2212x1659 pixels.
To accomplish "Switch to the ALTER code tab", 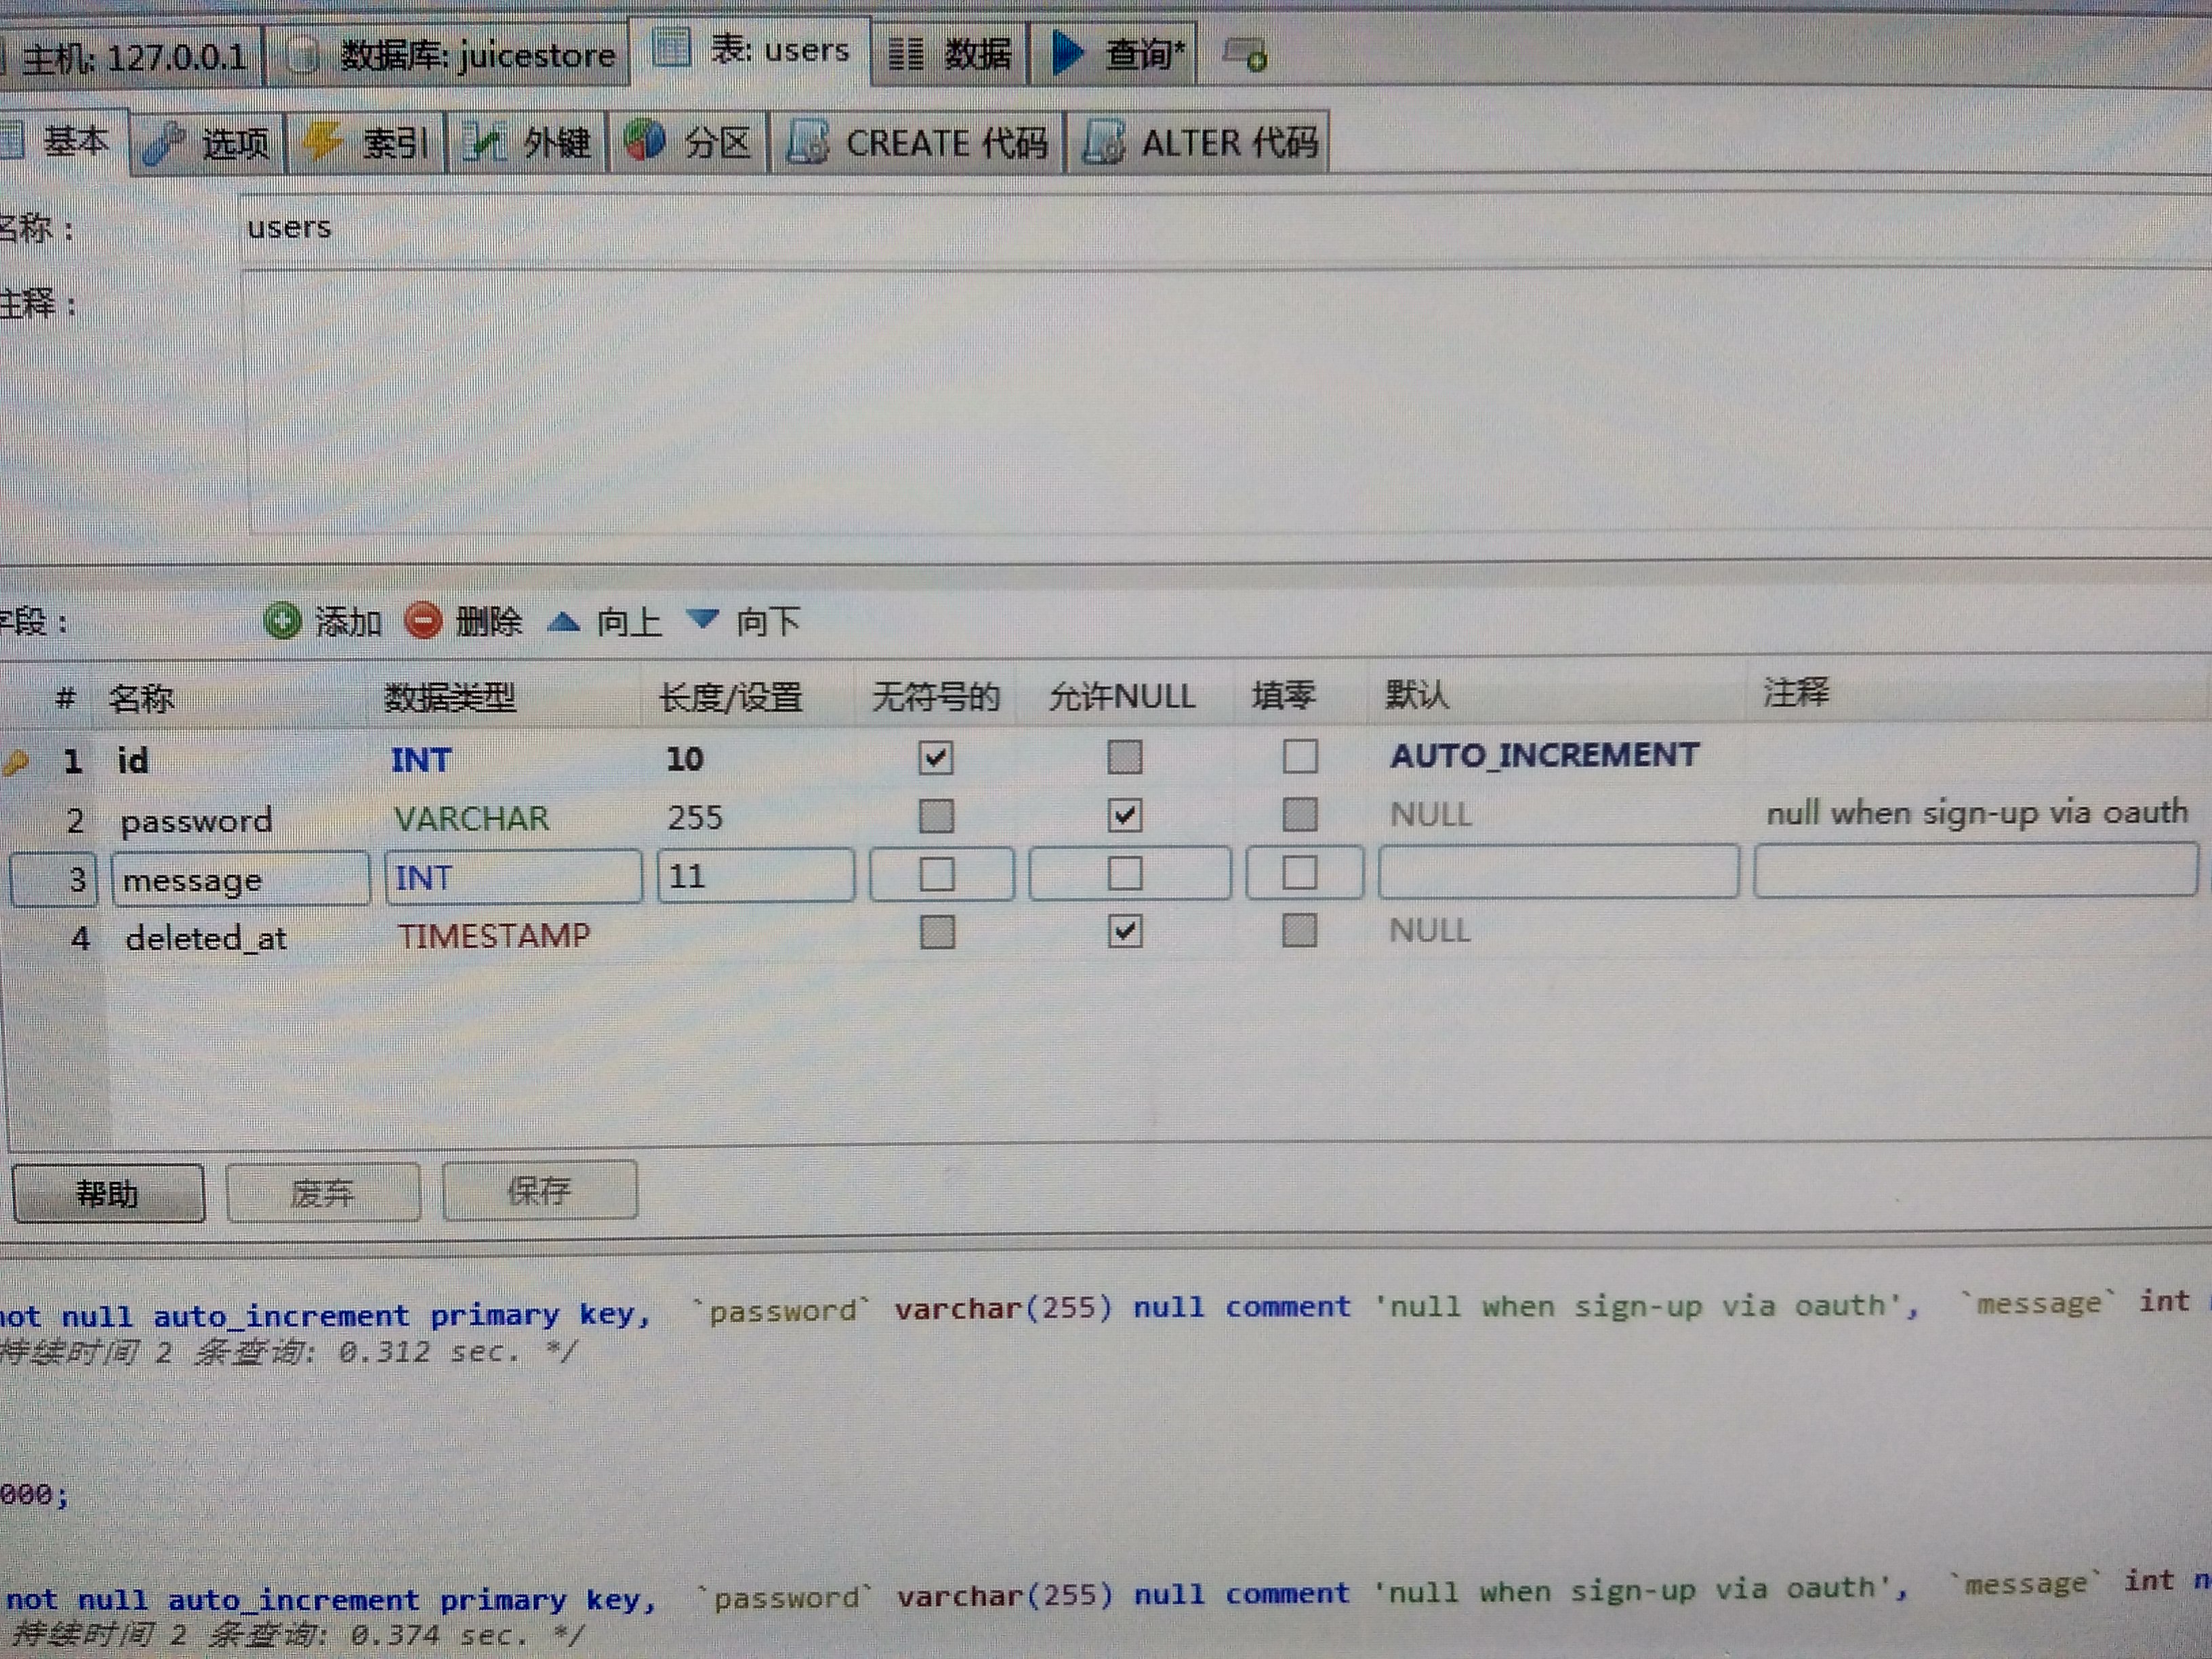I will point(1200,143).
